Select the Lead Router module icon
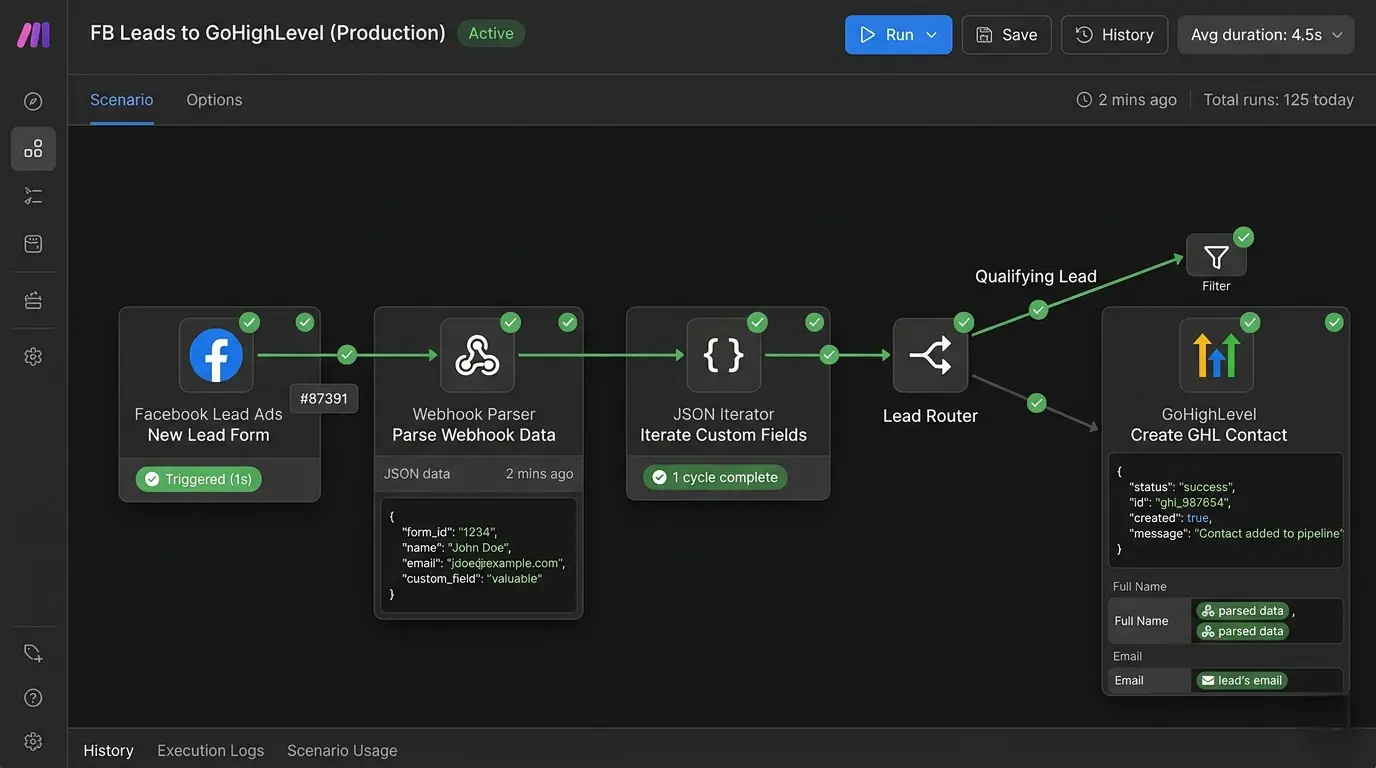Screen dimensions: 1376x768 pyautogui.click(x=930, y=355)
